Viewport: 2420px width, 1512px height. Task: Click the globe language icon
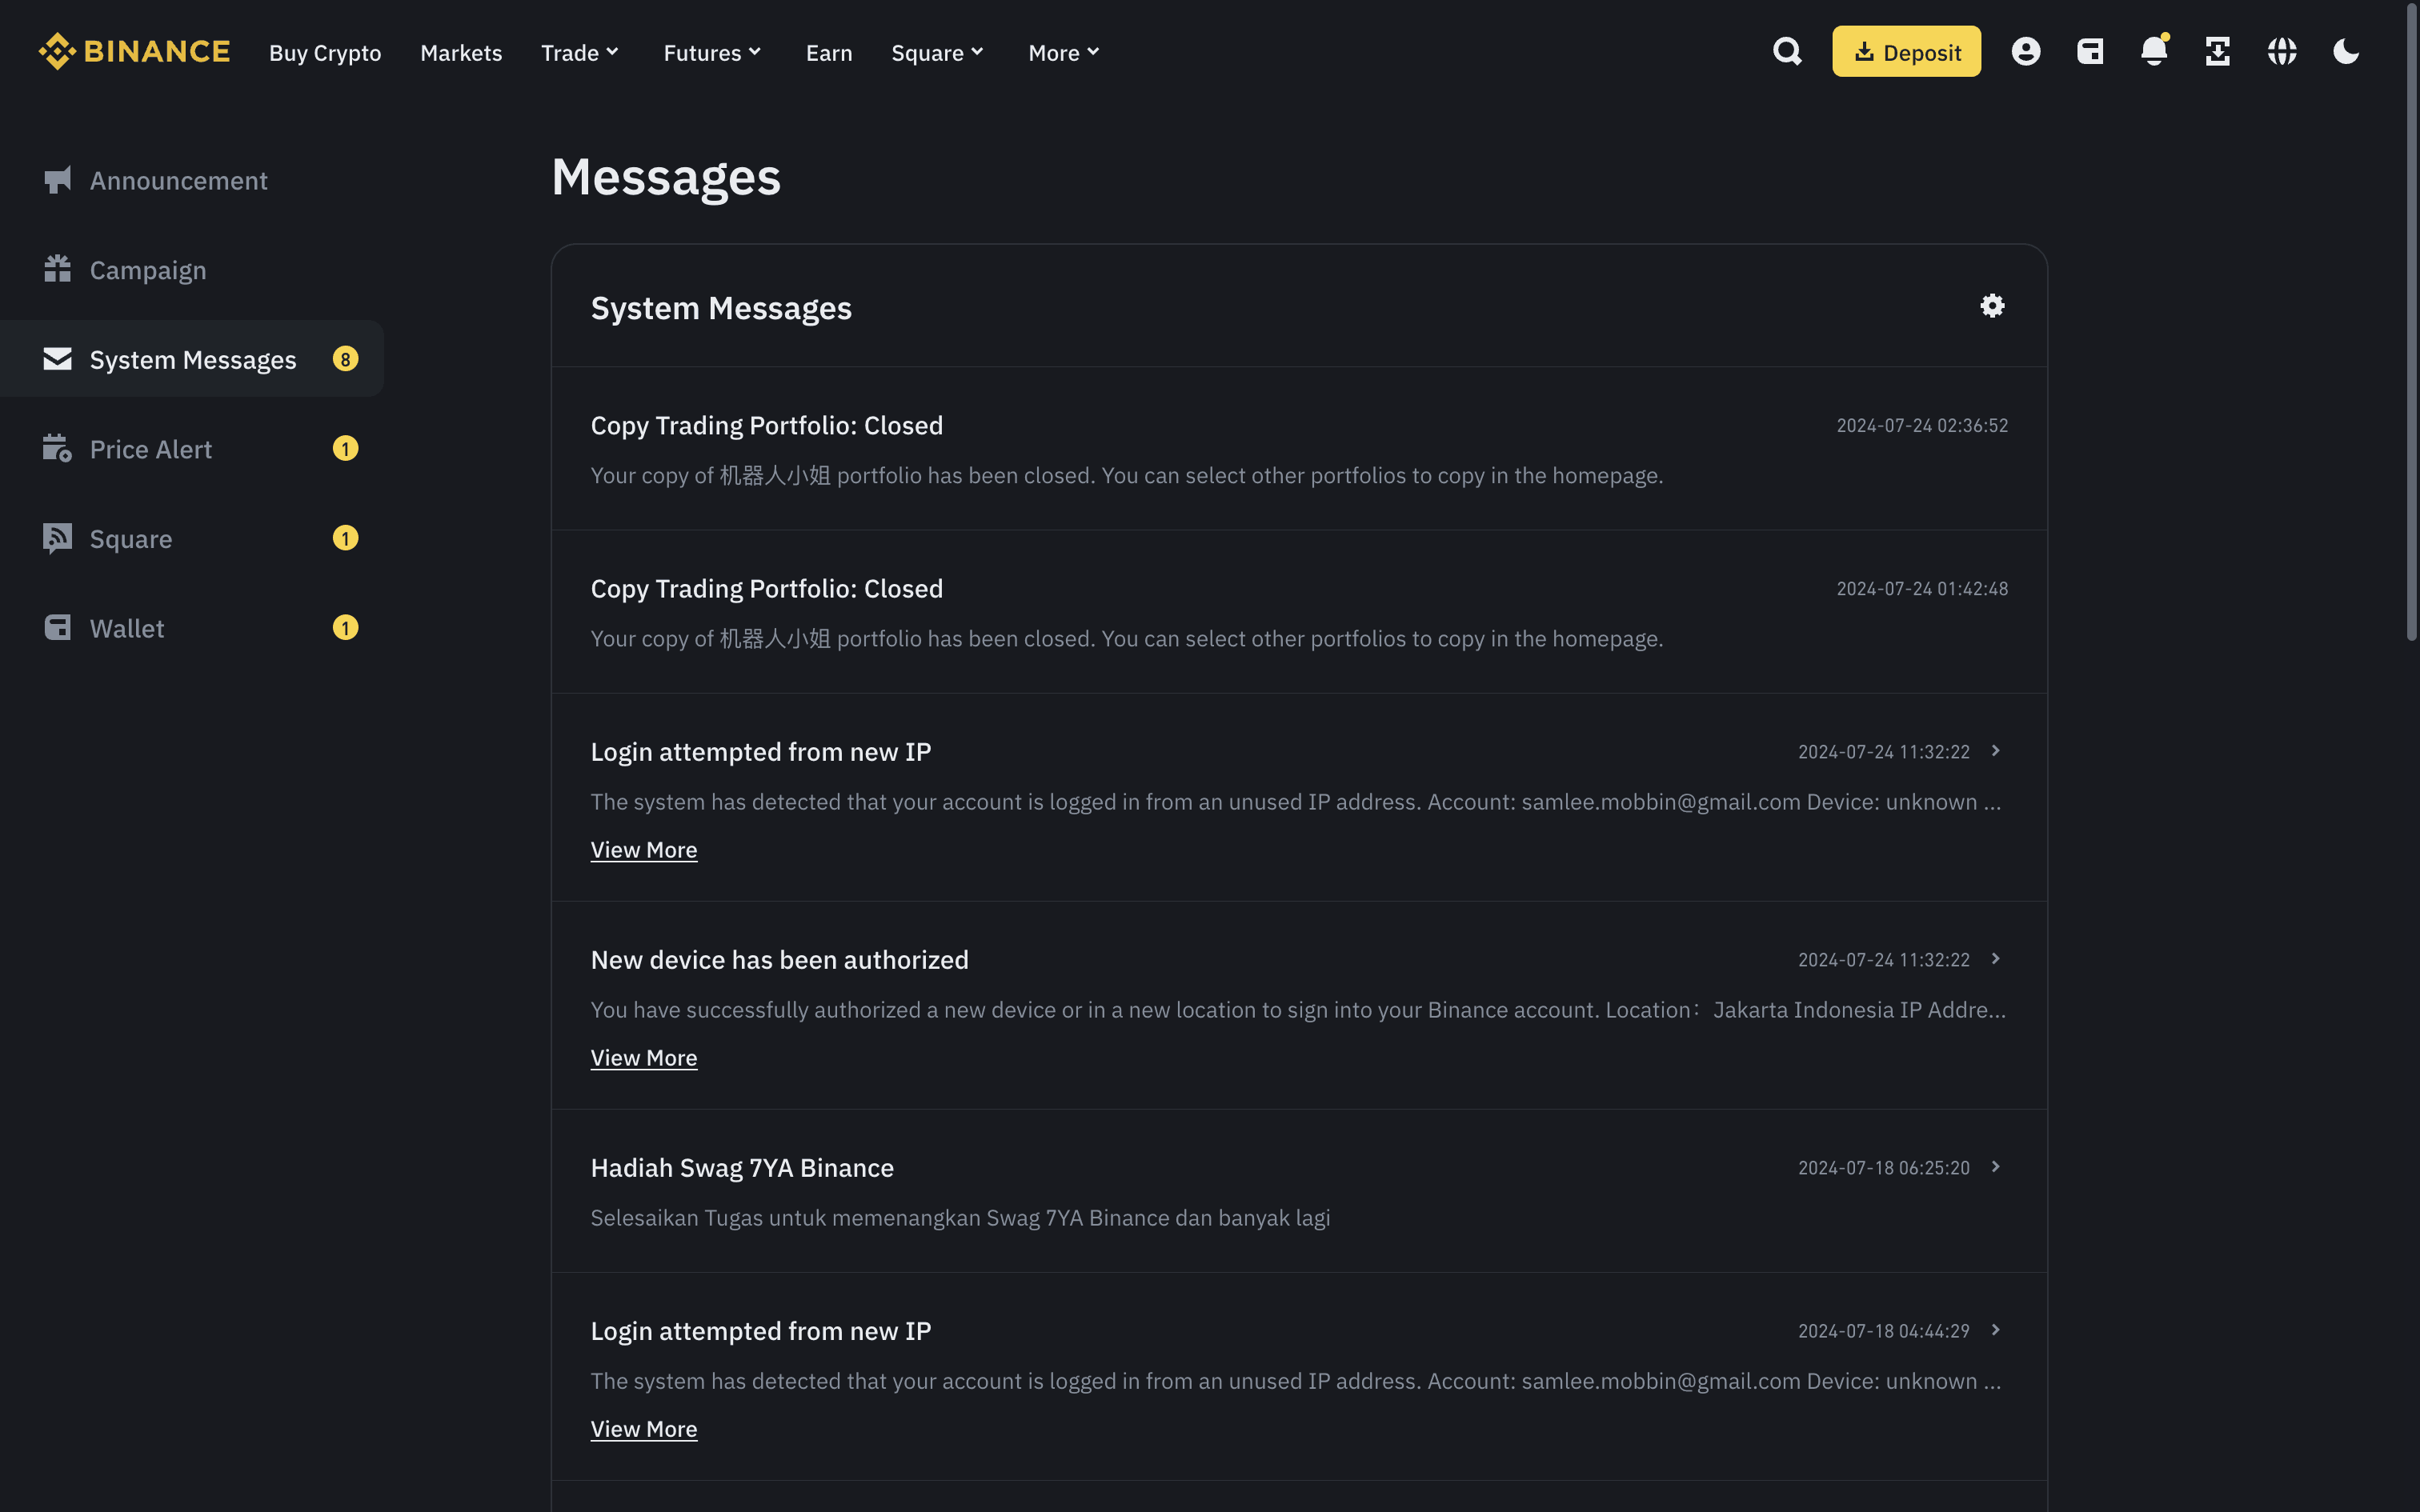click(x=2281, y=51)
